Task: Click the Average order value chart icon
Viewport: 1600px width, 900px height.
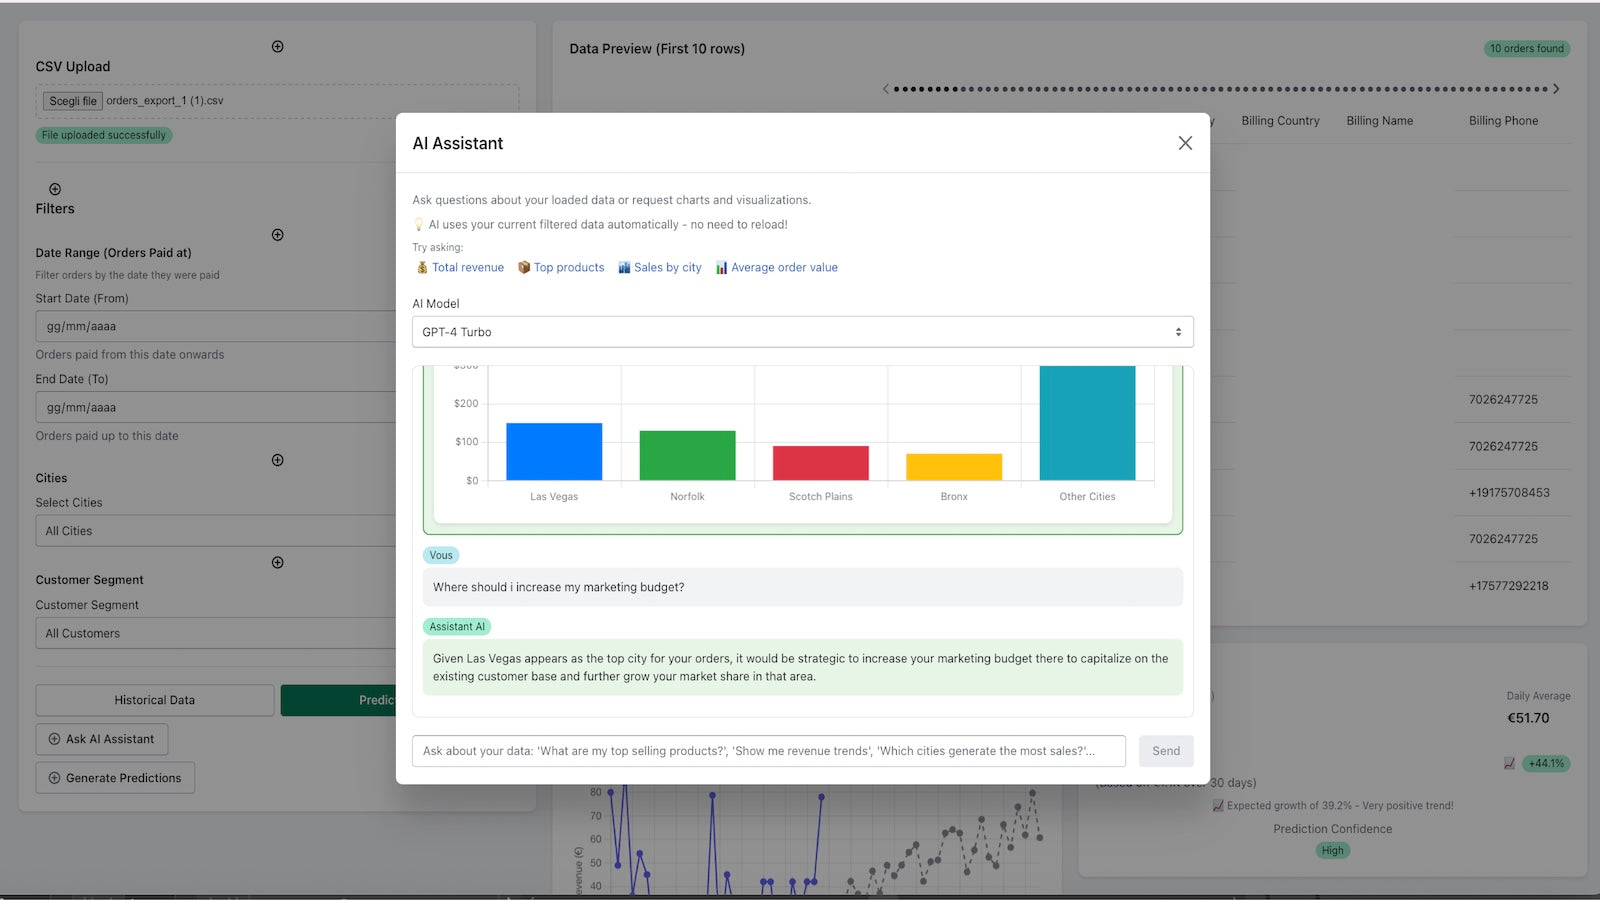Action: point(719,267)
